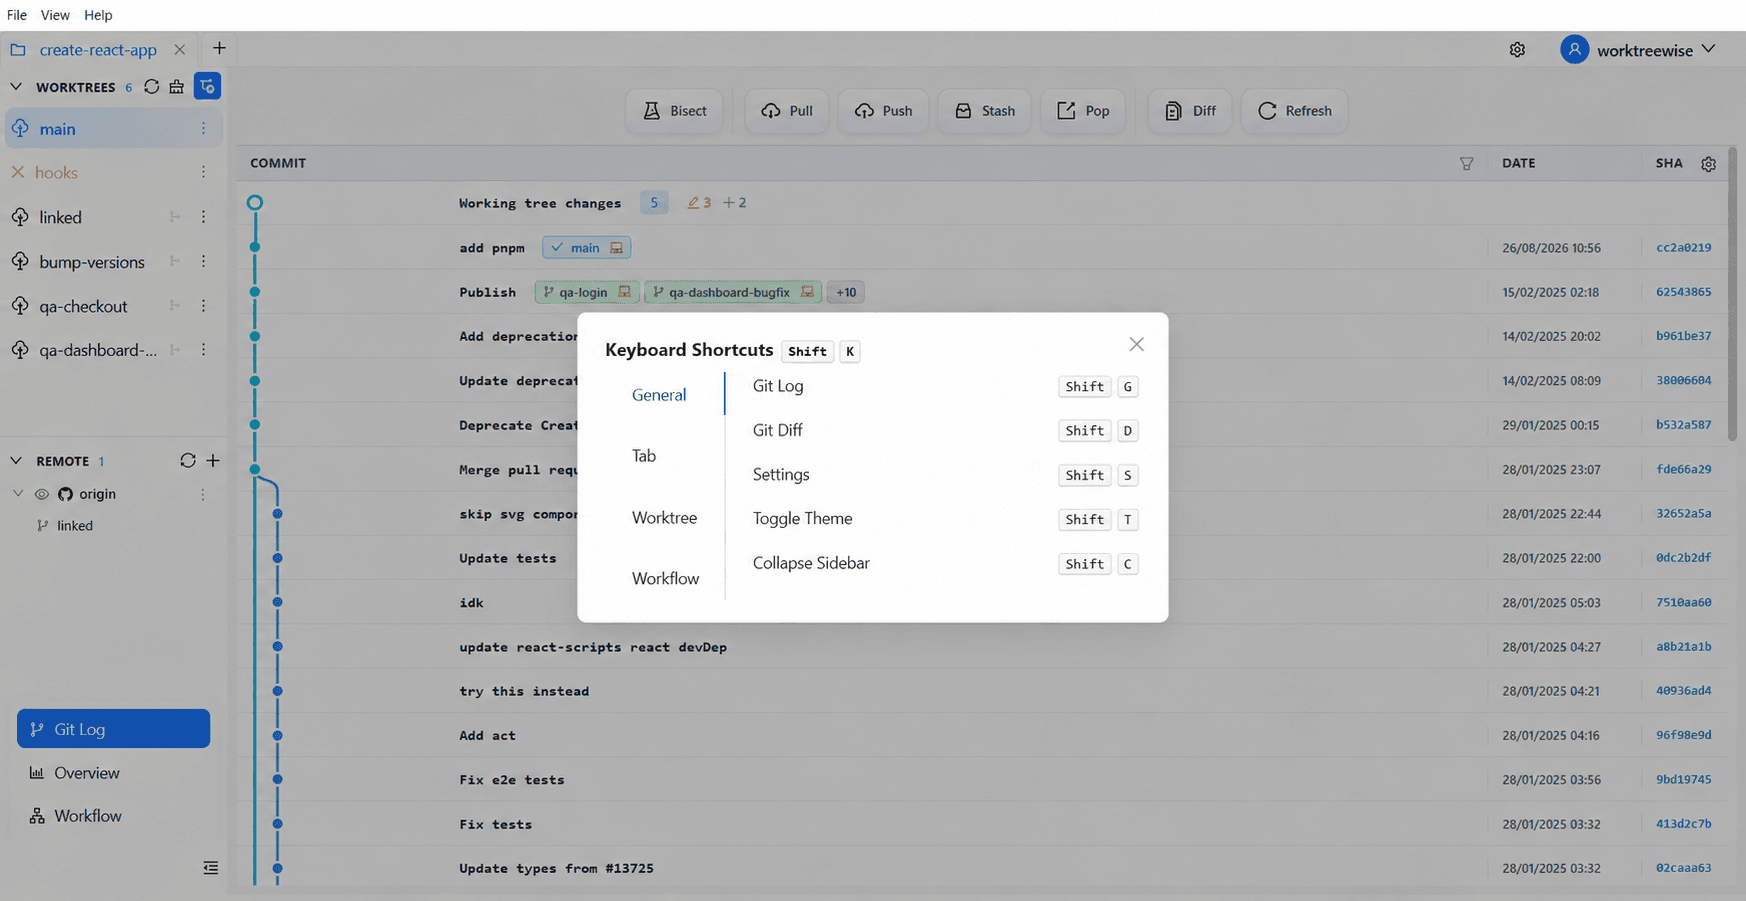Click the filter icon in commit header
This screenshot has width=1746, height=901.
point(1466,164)
